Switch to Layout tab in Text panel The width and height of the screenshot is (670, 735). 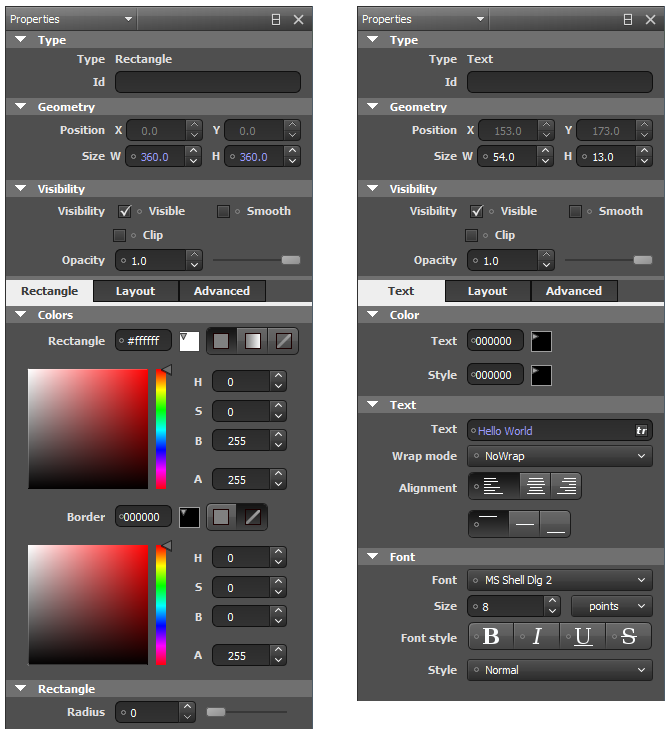point(488,291)
